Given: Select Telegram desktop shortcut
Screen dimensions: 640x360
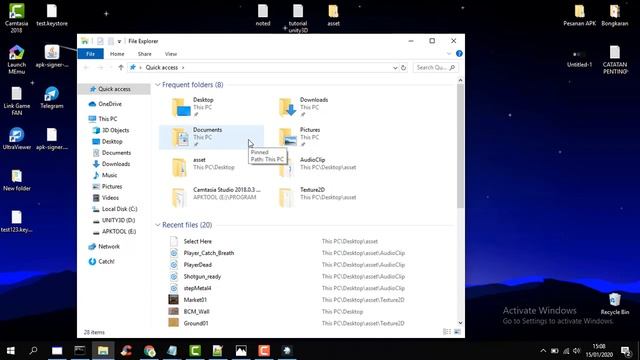Looking at the screenshot, I should tap(52, 98).
